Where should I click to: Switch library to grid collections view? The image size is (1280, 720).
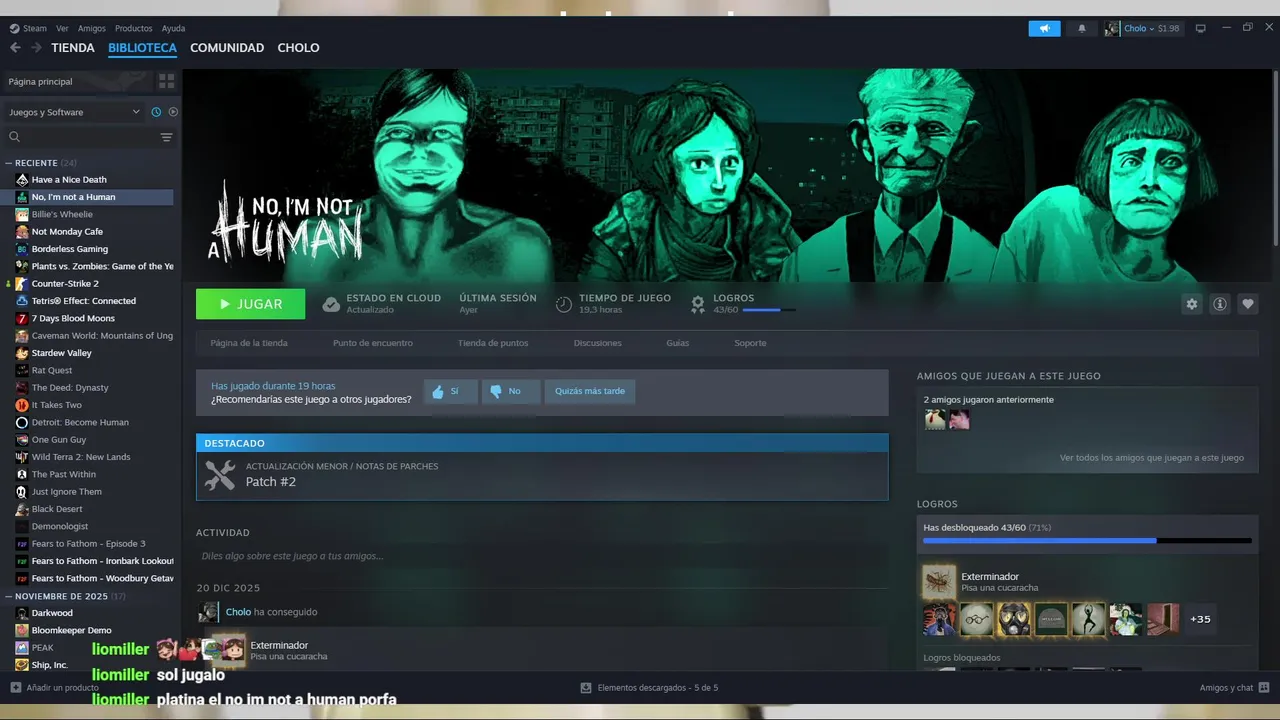(x=166, y=81)
